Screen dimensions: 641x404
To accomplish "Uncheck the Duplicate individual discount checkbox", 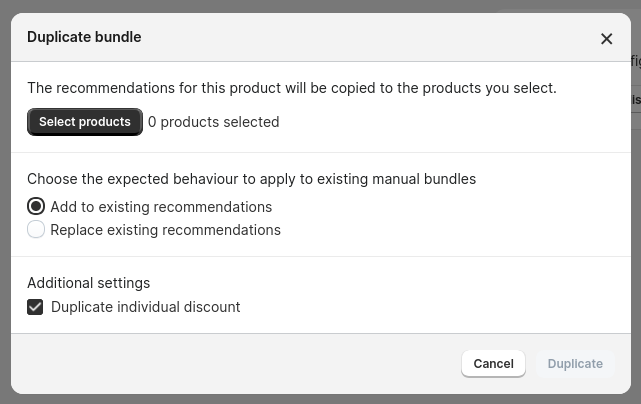I will (35, 307).
